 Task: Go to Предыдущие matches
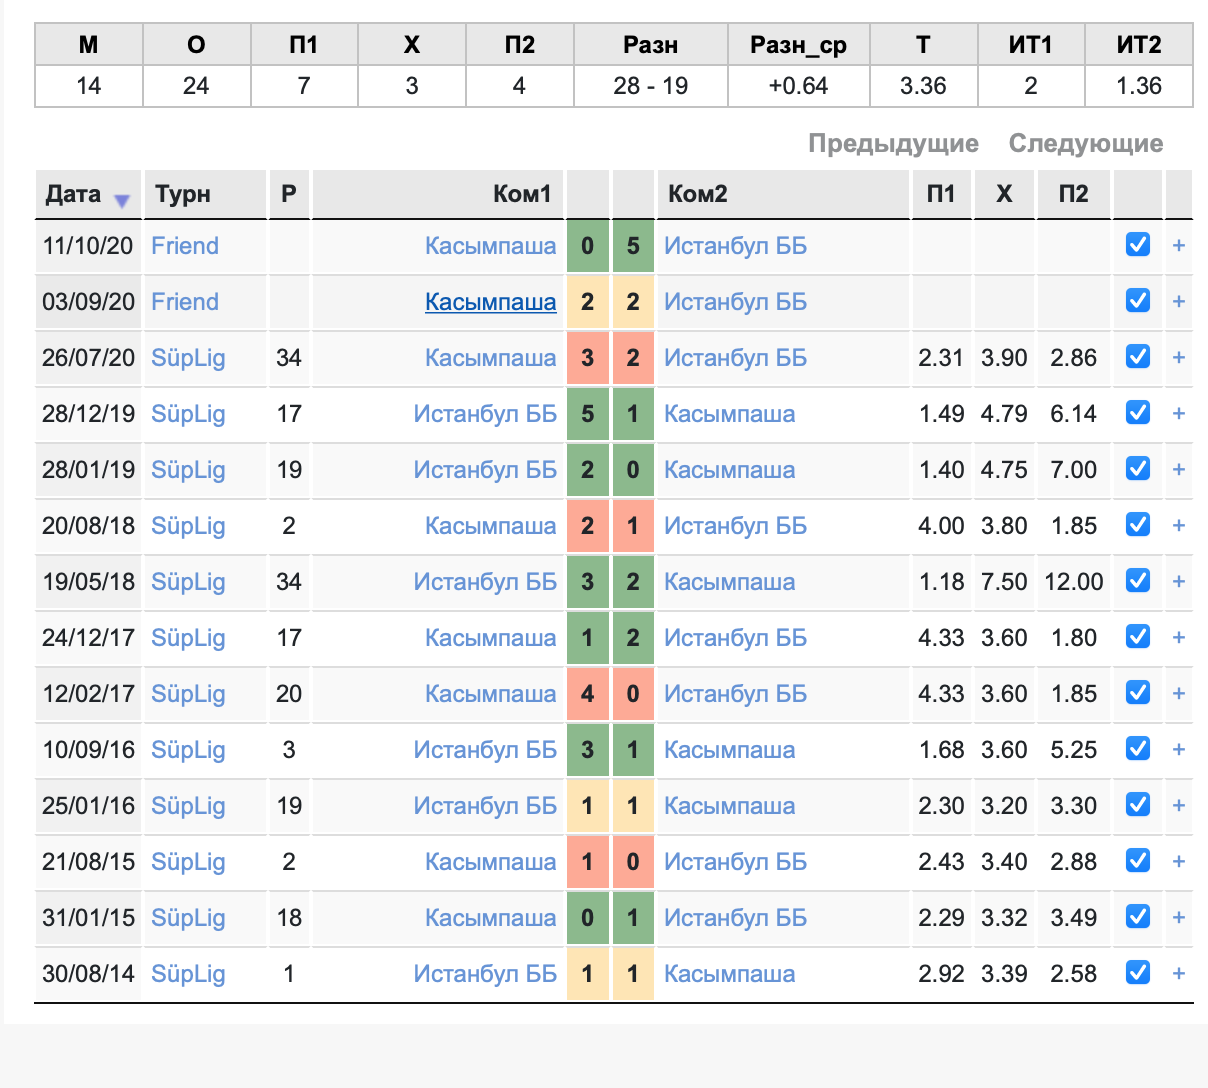[893, 143]
